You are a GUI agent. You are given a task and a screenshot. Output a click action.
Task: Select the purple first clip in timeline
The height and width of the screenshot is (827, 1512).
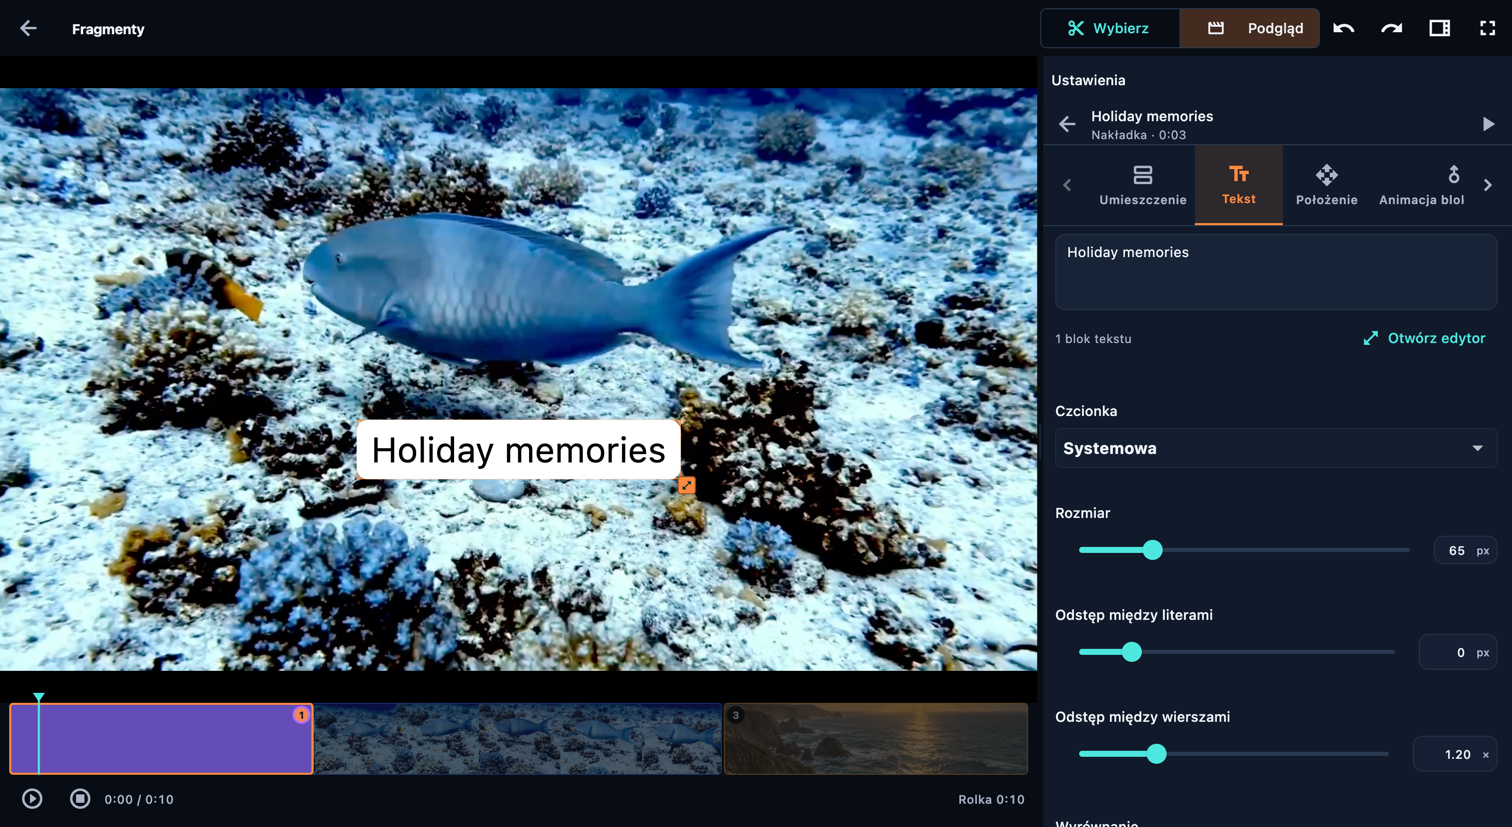(161, 738)
